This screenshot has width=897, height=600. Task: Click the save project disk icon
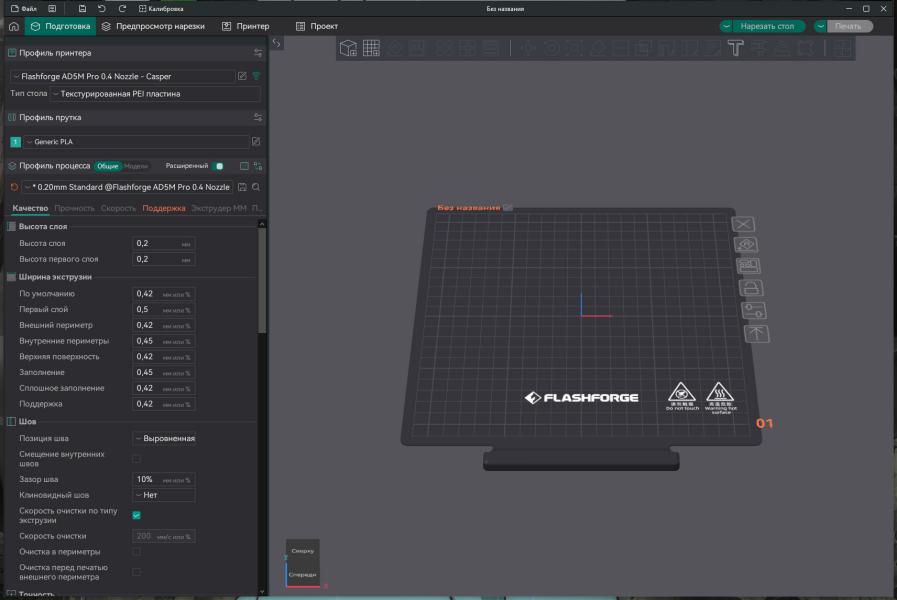tap(82, 8)
